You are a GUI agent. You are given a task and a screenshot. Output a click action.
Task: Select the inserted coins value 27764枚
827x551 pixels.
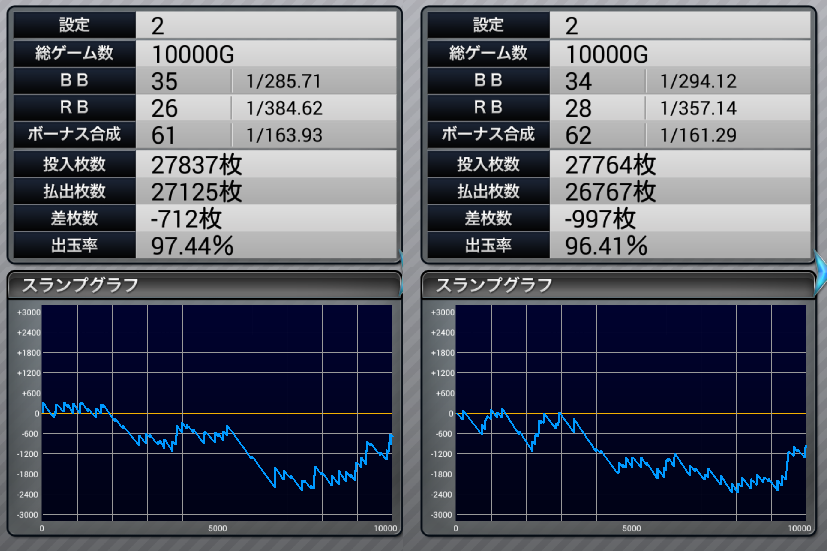610,165
